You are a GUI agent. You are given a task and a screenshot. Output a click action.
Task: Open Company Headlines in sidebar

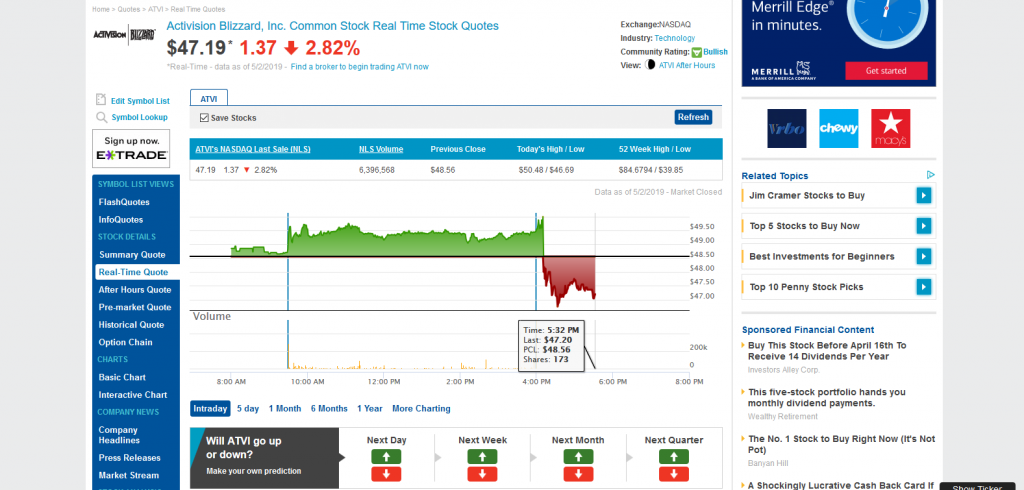[x=119, y=435]
